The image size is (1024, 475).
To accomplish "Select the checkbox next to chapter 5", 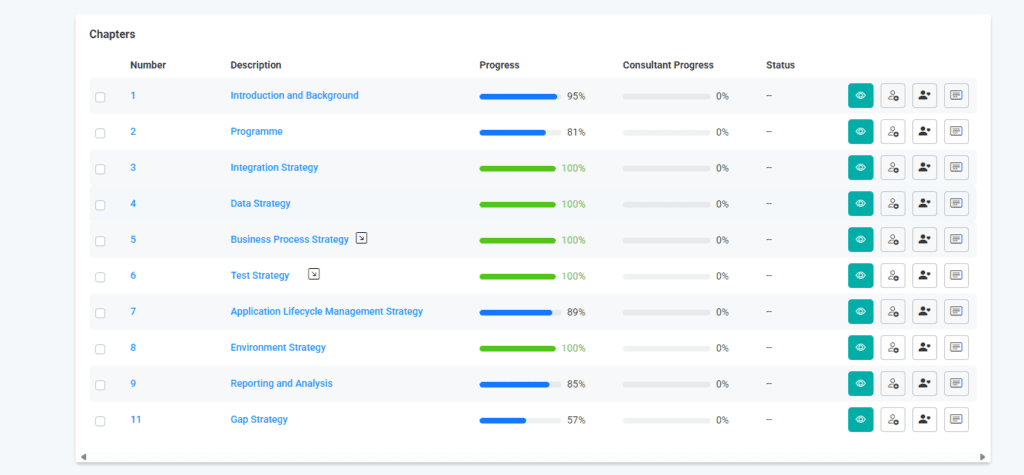I will pos(100,241).
